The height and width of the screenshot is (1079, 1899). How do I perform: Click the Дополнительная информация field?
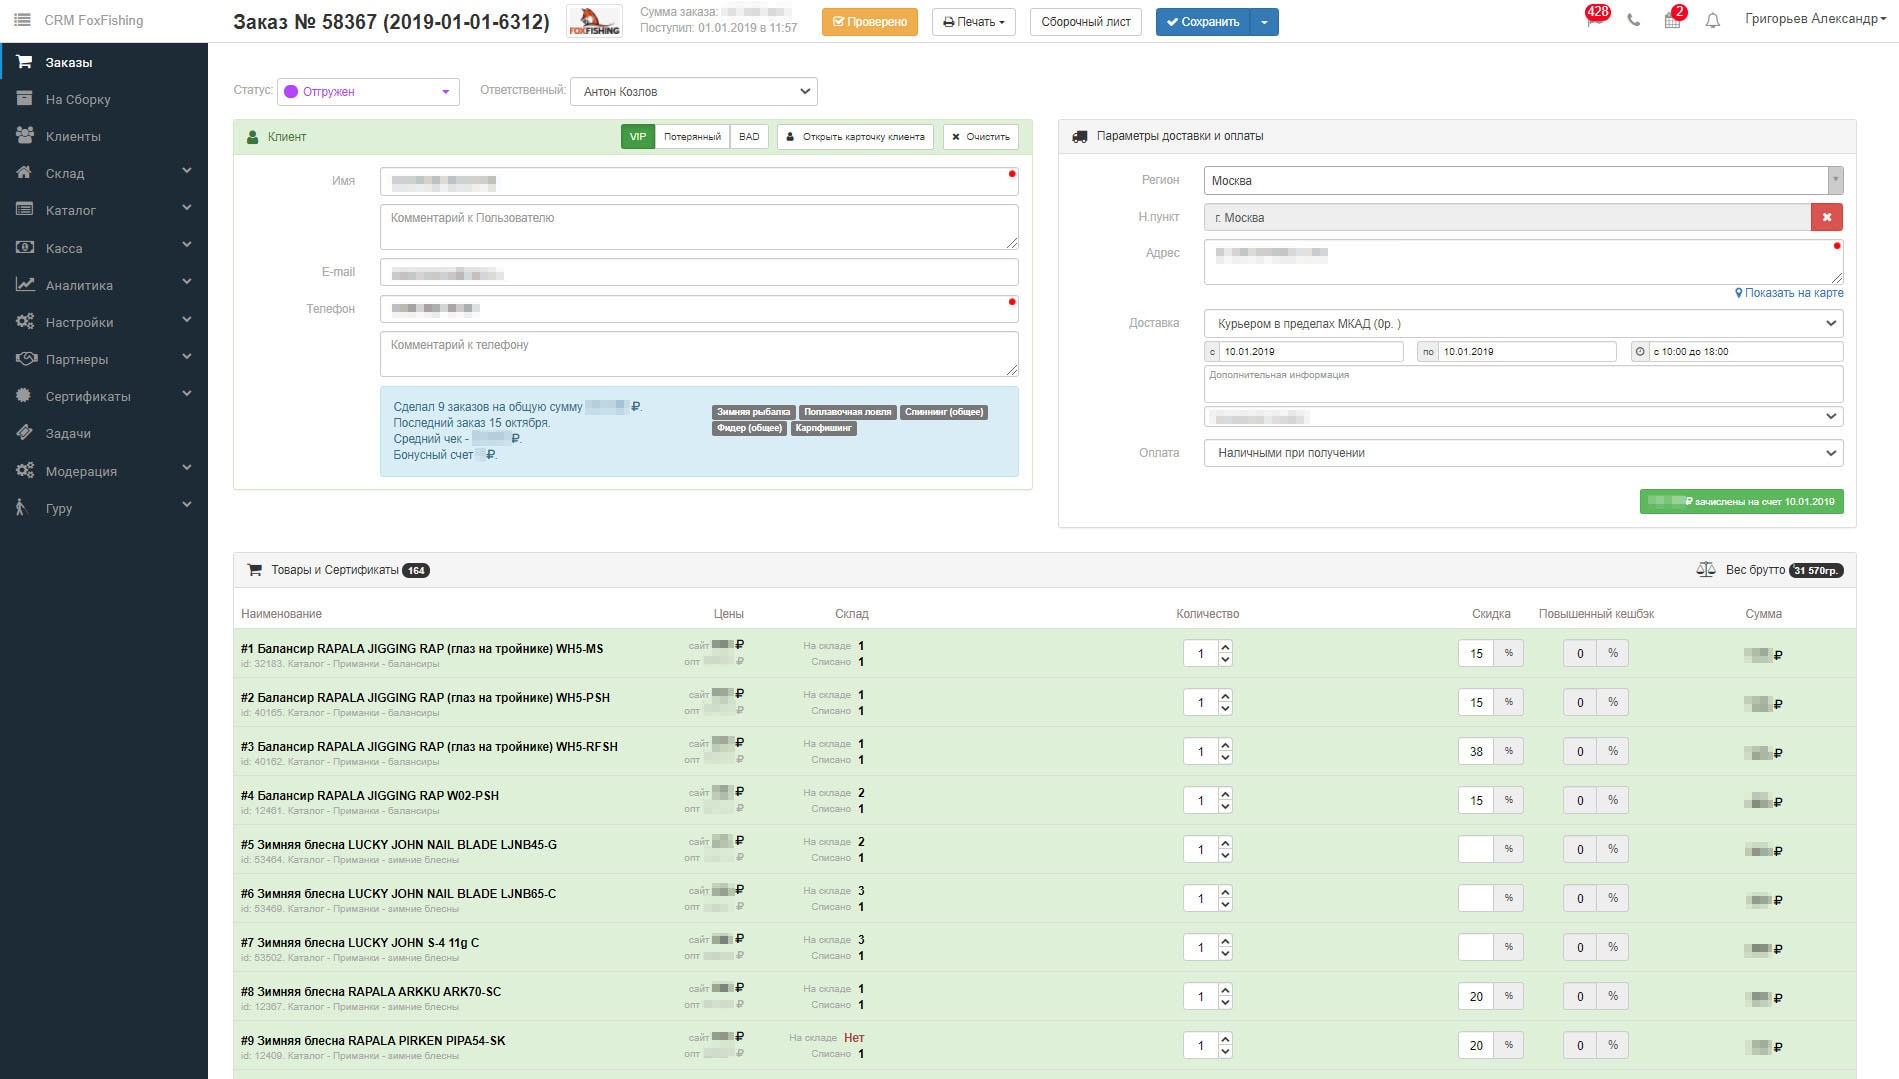1523,384
